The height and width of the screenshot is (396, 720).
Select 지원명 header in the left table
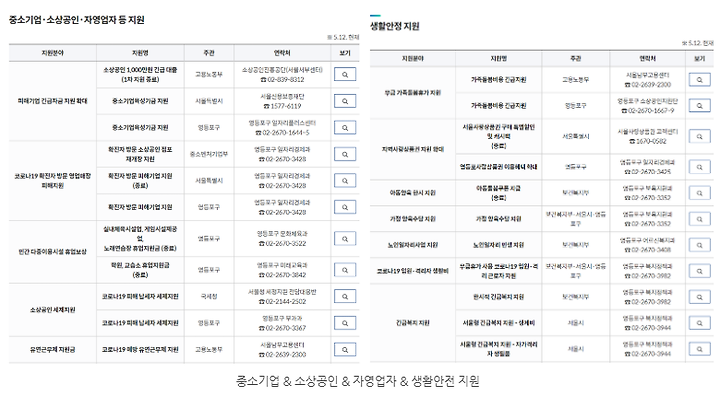coord(140,53)
